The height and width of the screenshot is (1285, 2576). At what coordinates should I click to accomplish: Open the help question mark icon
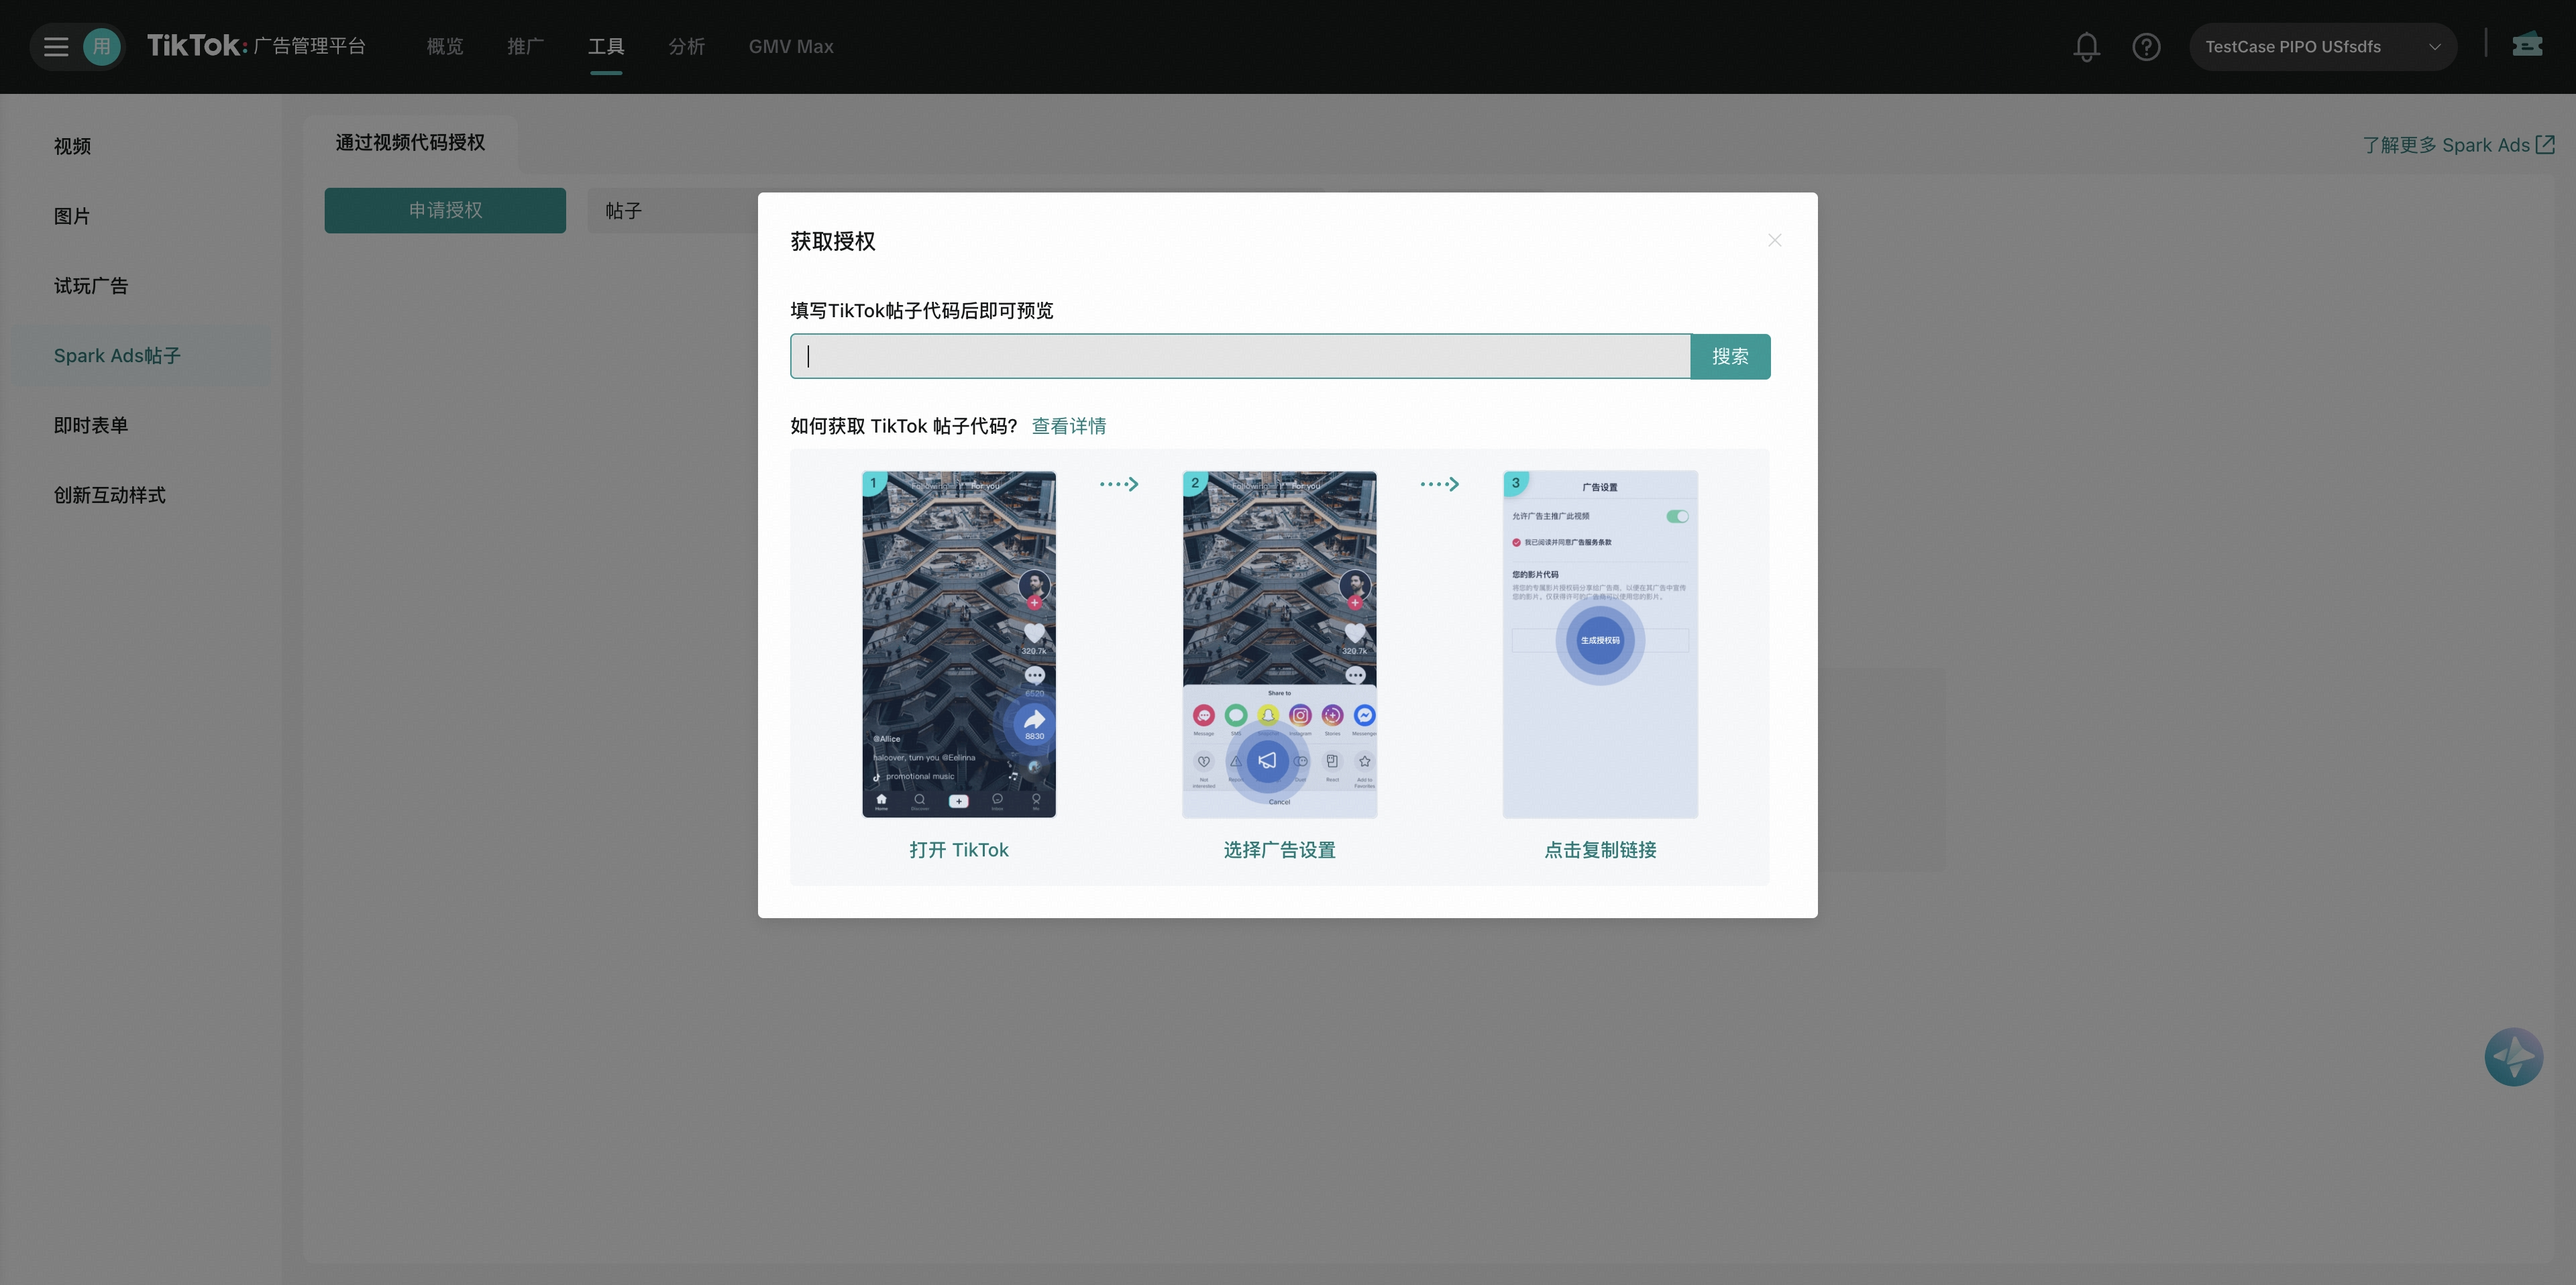(x=2146, y=47)
